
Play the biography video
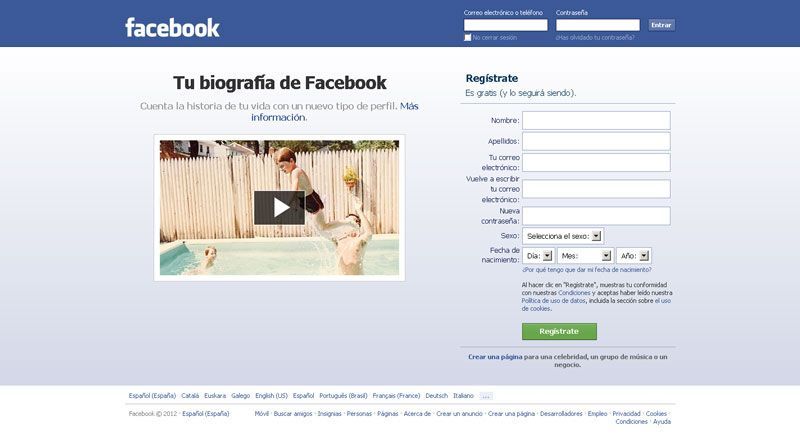[279, 208]
